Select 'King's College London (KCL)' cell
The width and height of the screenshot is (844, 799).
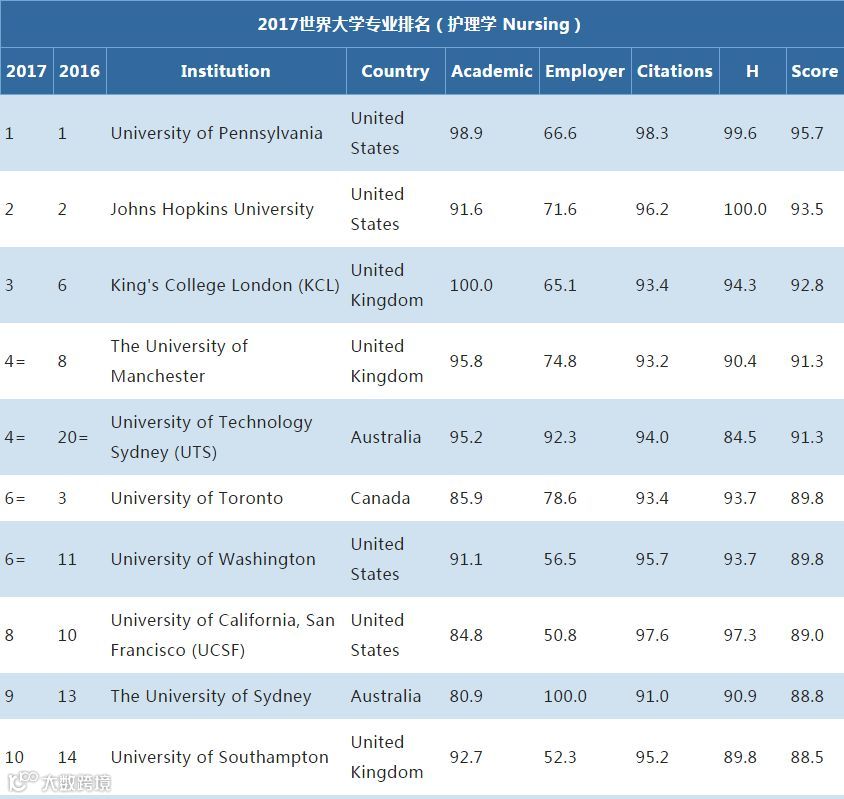tap(225, 285)
